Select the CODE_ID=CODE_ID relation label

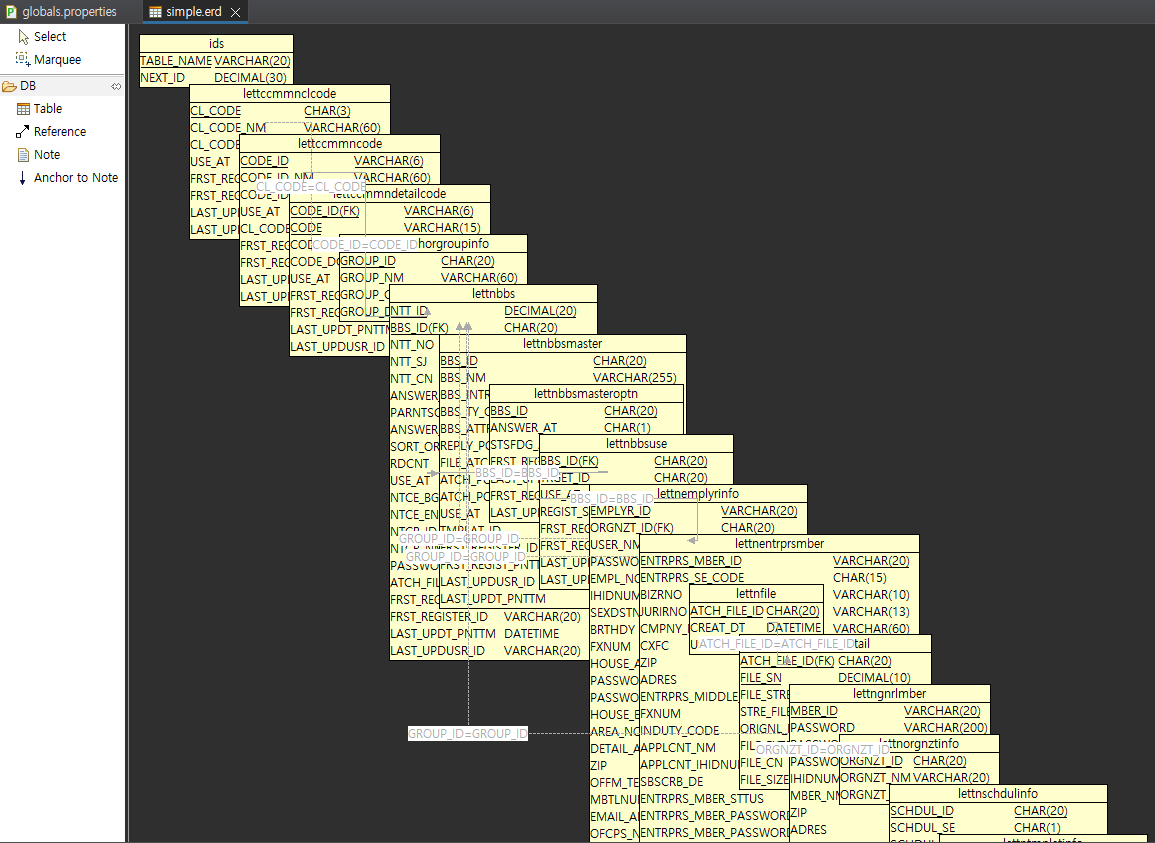(365, 245)
